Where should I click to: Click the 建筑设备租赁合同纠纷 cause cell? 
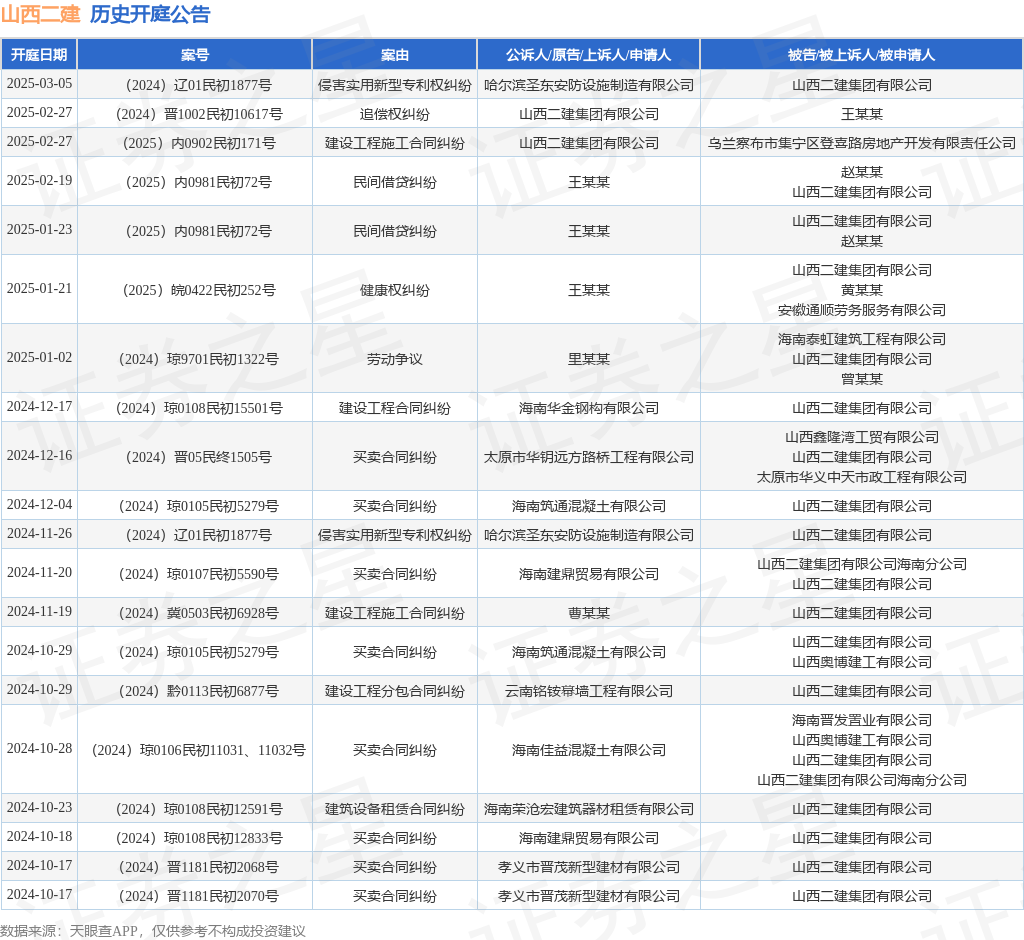tap(394, 809)
